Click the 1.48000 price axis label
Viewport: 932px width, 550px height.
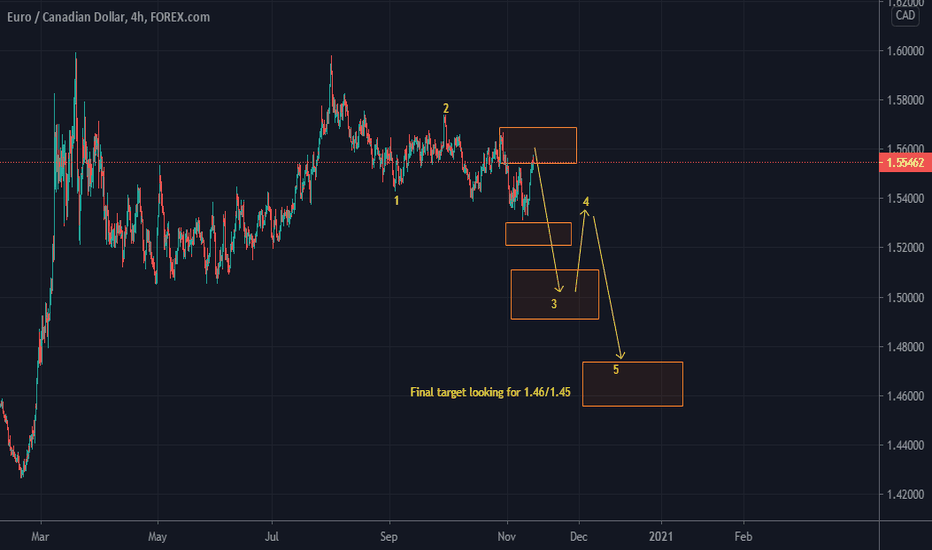905,347
